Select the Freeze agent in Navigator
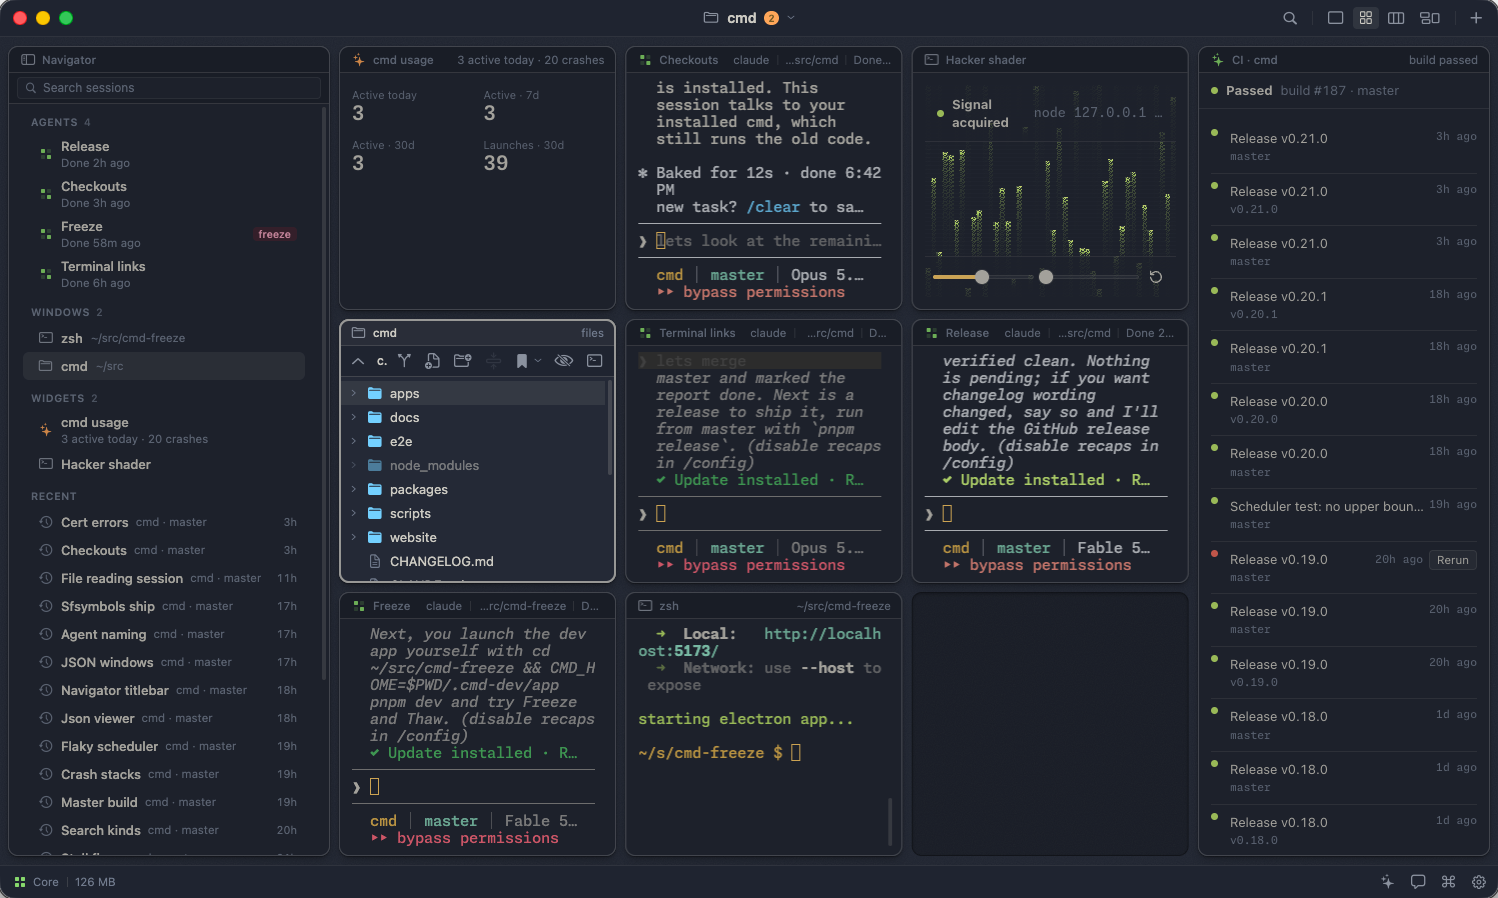This screenshot has height=898, width=1498. [164, 234]
